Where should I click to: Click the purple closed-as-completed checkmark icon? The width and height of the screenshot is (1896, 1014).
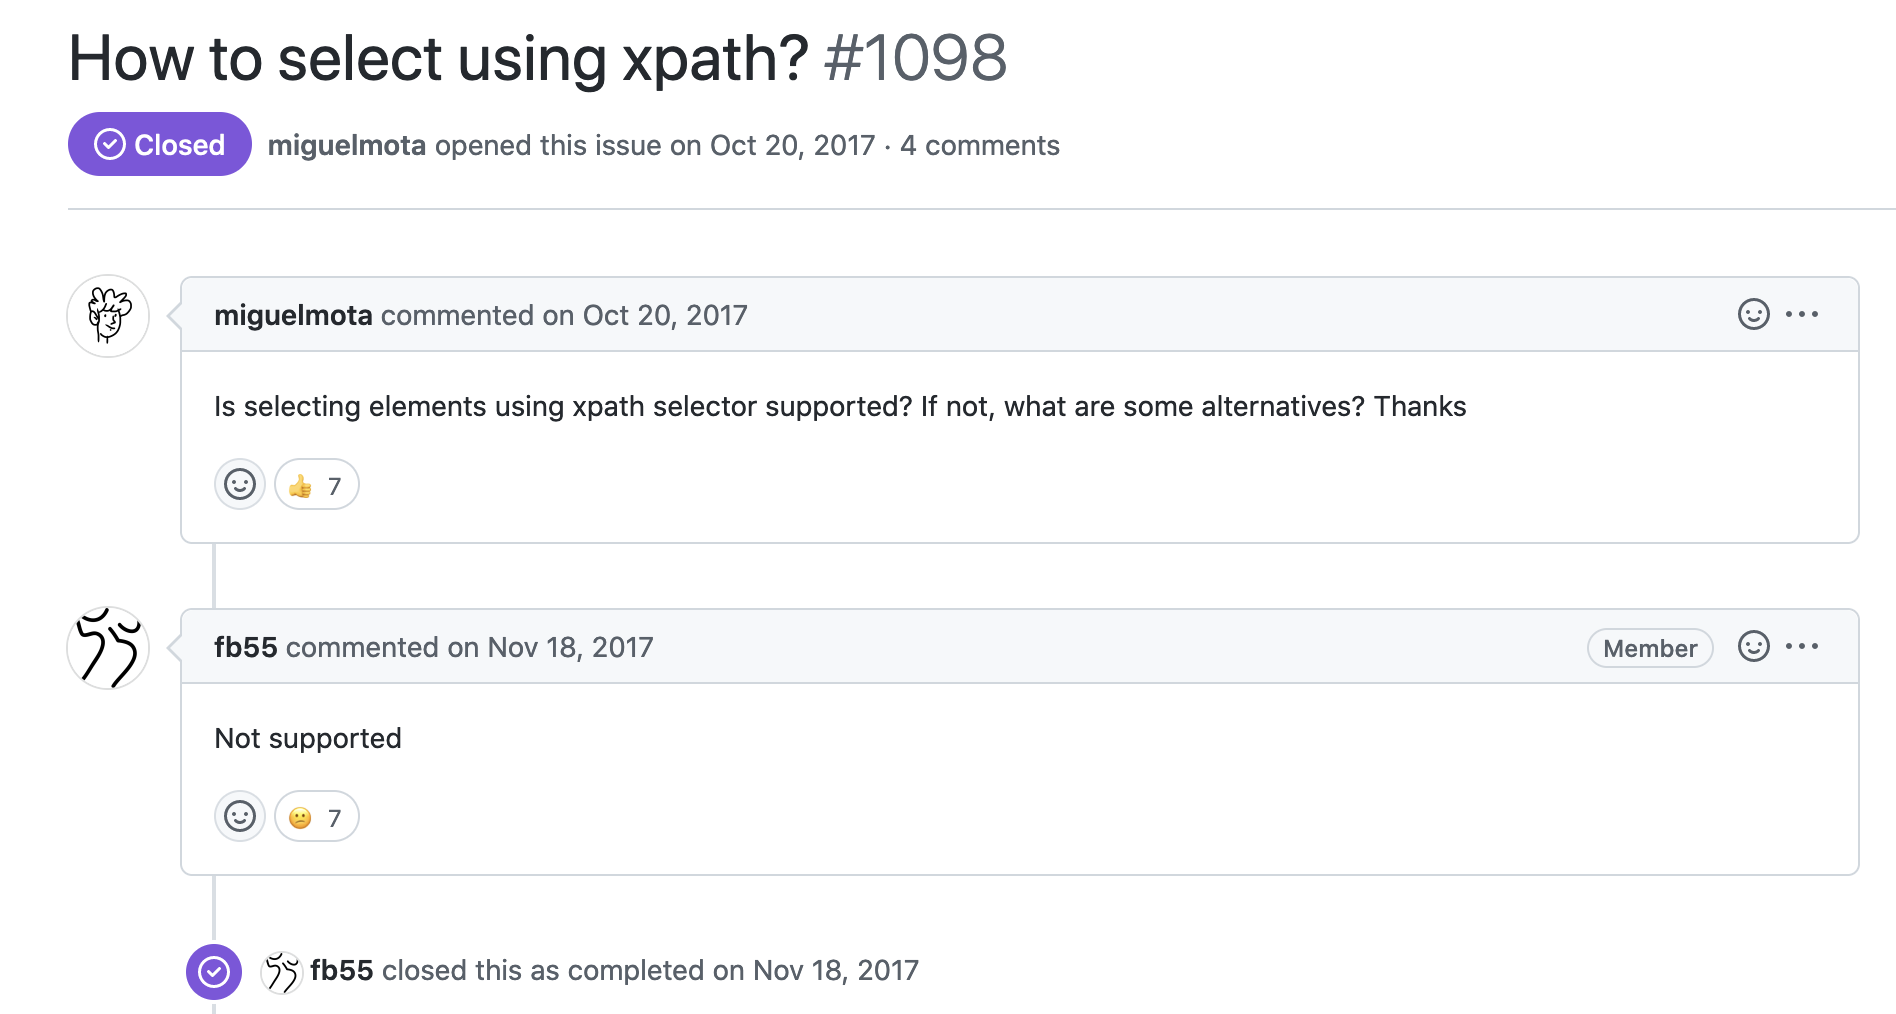point(214,970)
